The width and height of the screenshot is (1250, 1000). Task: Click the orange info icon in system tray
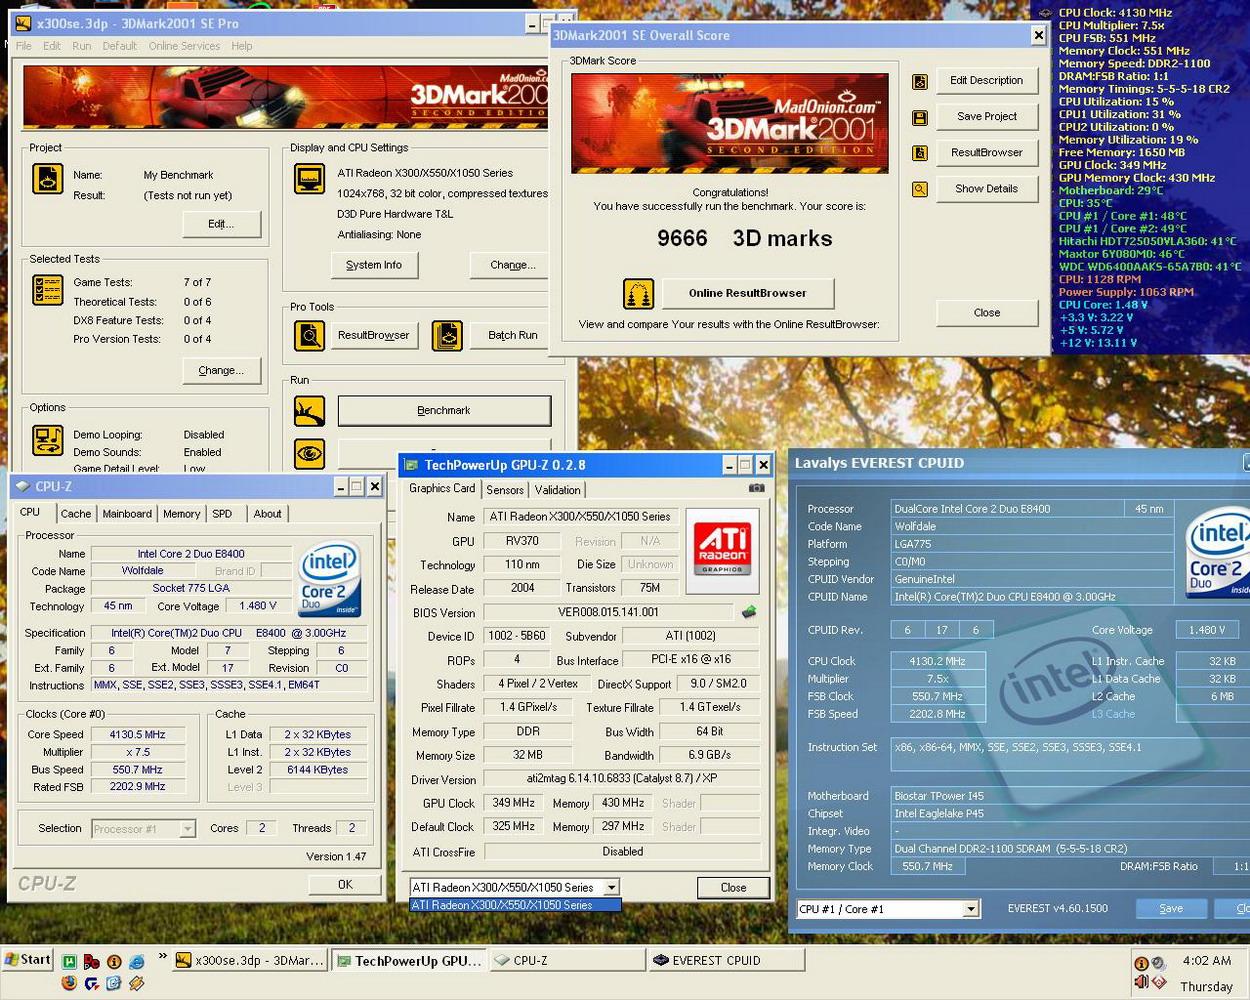point(1141,963)
